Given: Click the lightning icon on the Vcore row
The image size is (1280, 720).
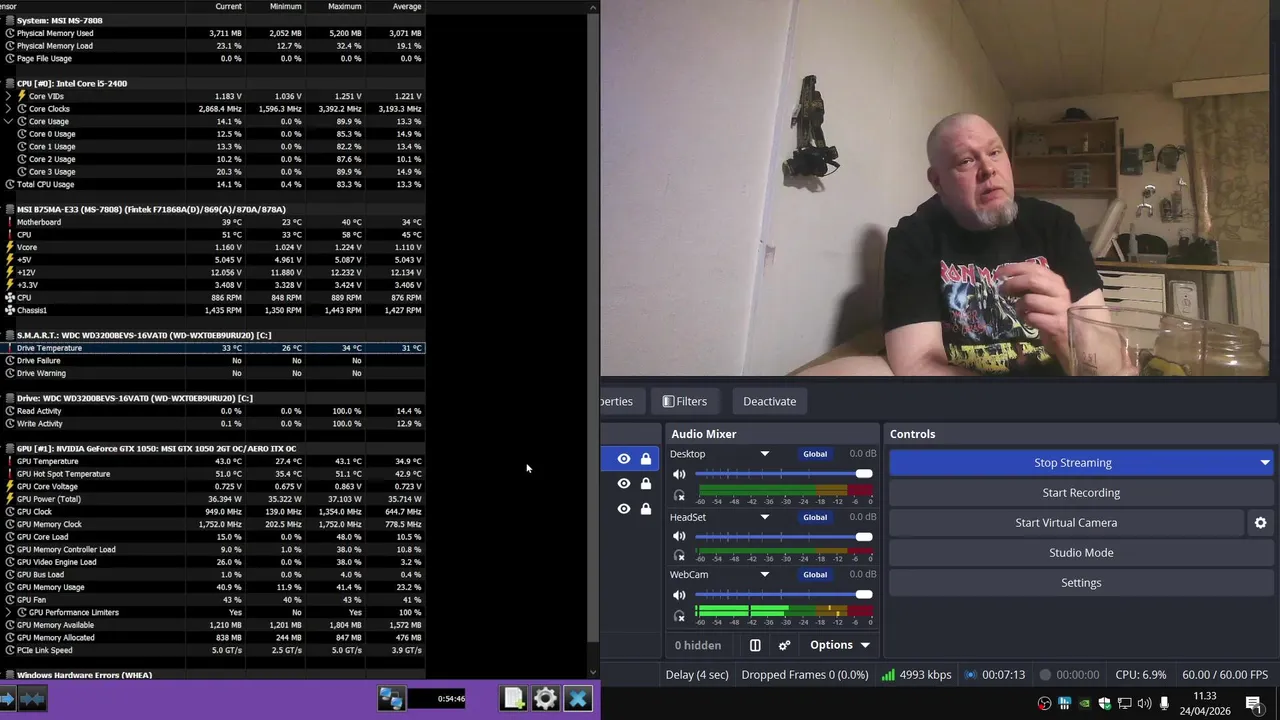Looking at the screenshot, I should click(x=10, y=247).
